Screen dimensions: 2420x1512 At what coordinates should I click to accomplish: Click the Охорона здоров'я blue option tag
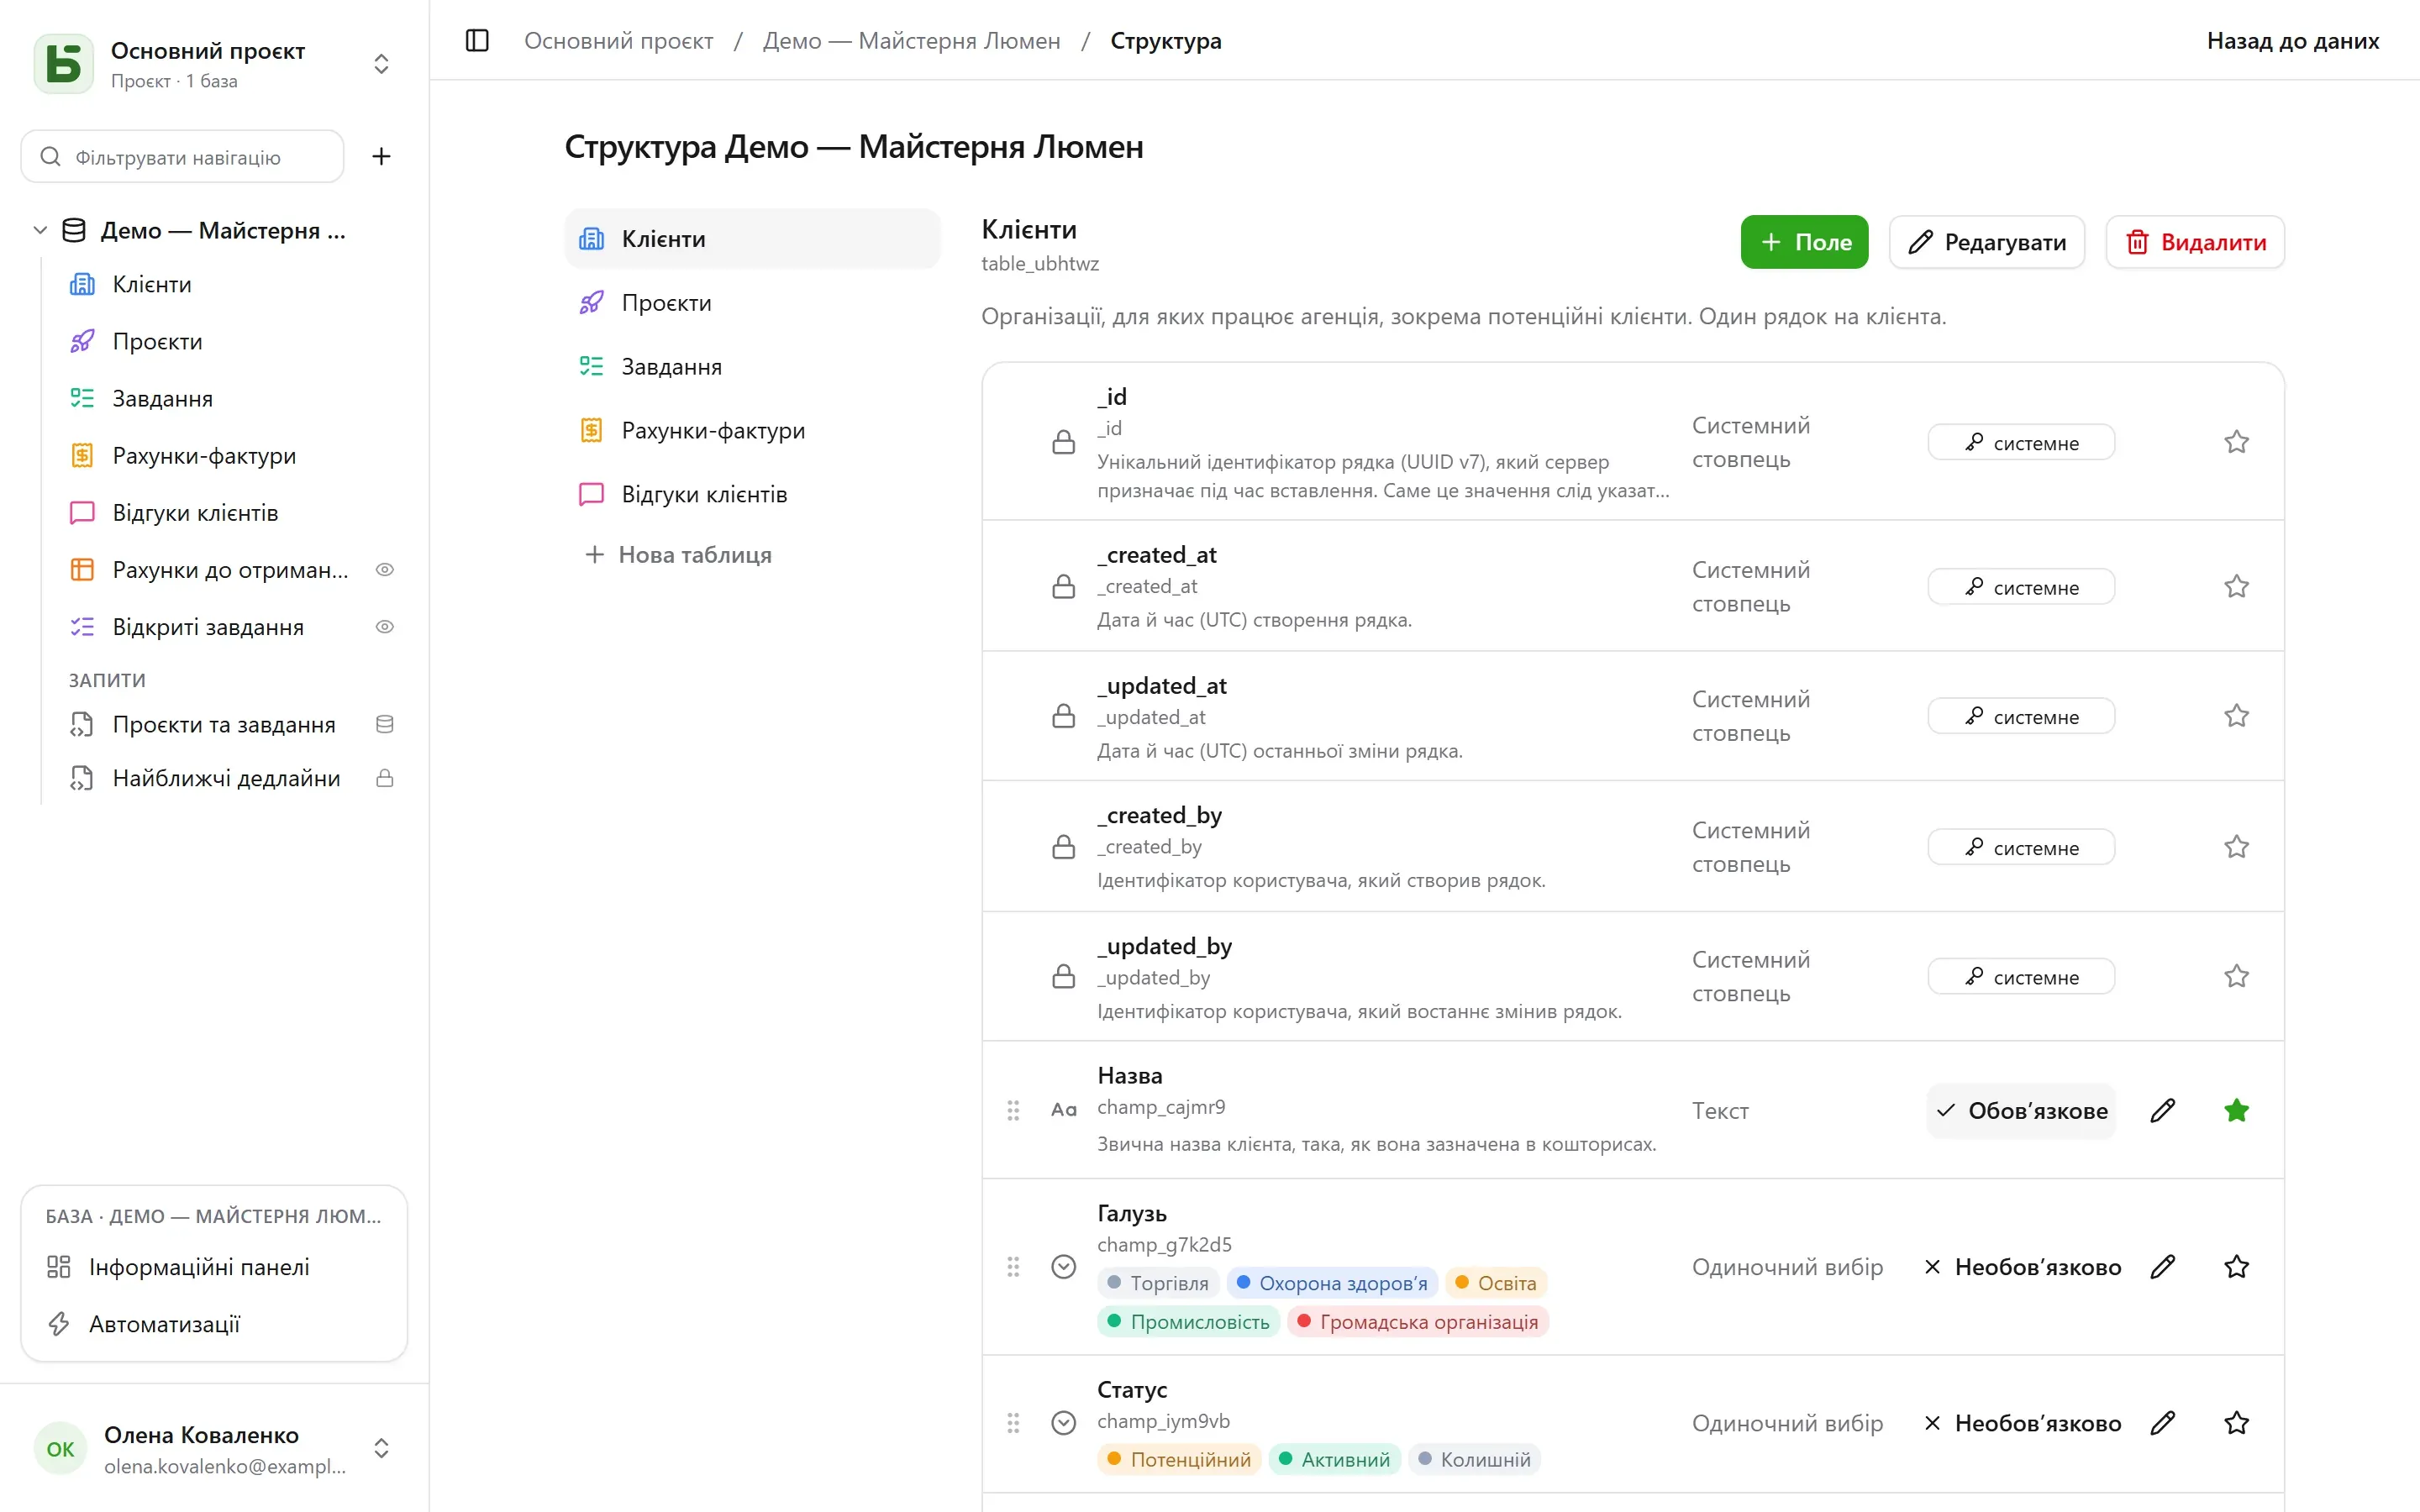pos(1332,1283)
